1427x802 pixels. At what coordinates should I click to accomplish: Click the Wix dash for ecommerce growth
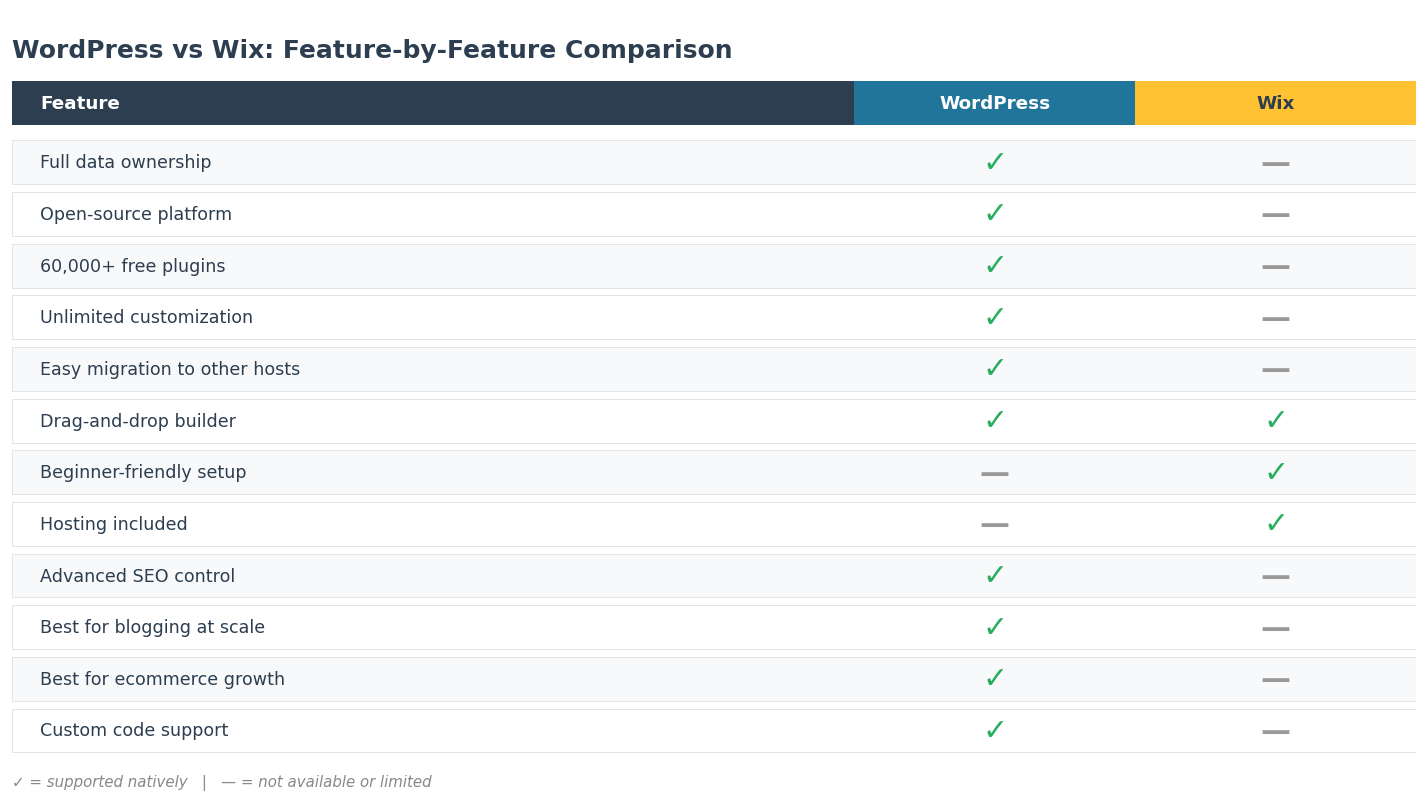(1275, 680)
